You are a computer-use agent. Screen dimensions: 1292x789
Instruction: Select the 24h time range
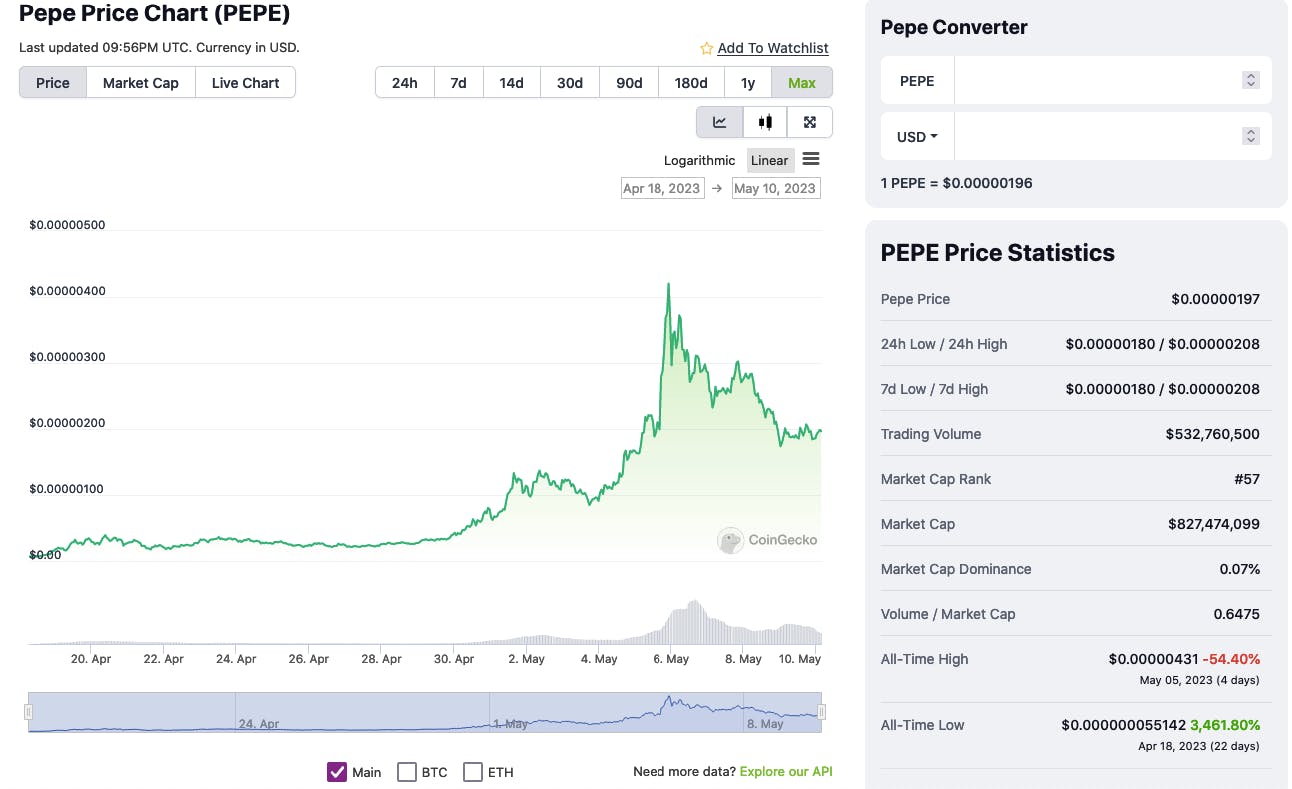click(404, 83)
